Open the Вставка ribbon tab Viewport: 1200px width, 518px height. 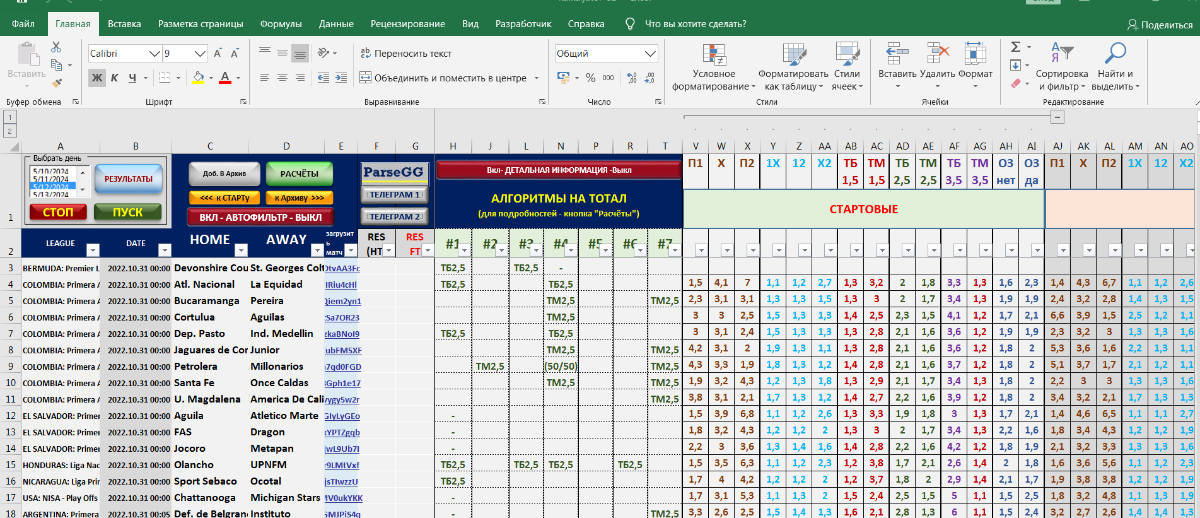click(124, 23)
